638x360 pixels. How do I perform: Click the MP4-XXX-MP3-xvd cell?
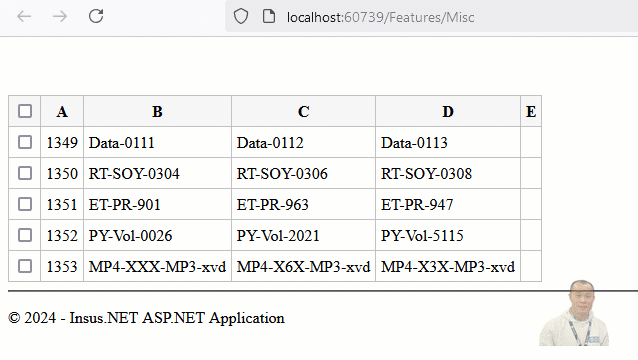pyautogui.click(x=157, y=266)
